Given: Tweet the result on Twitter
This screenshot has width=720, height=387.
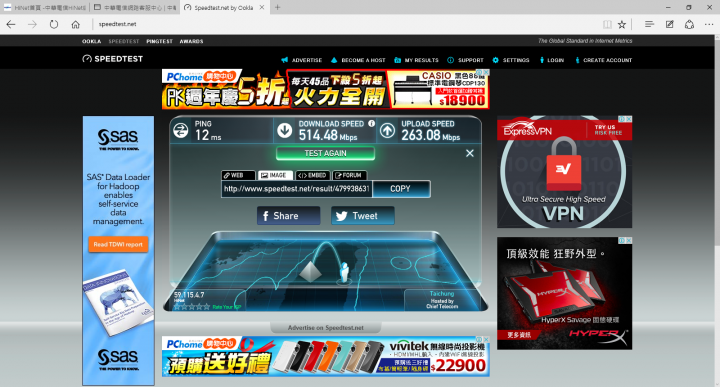Looking at the screenshot, I should point(362,216).
